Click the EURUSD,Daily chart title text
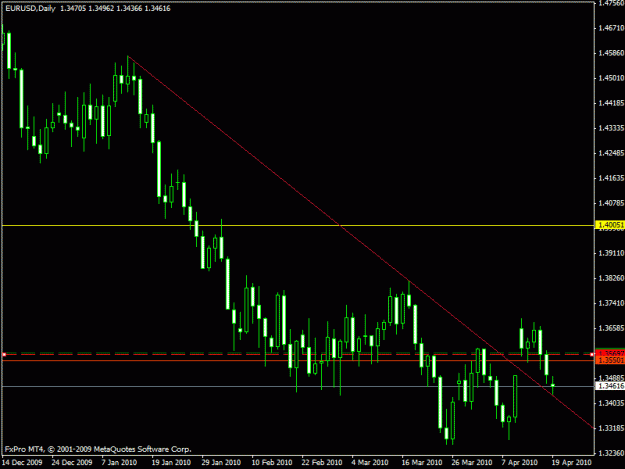The height and width of the screenshot is (469, 625). pos(30,8)
